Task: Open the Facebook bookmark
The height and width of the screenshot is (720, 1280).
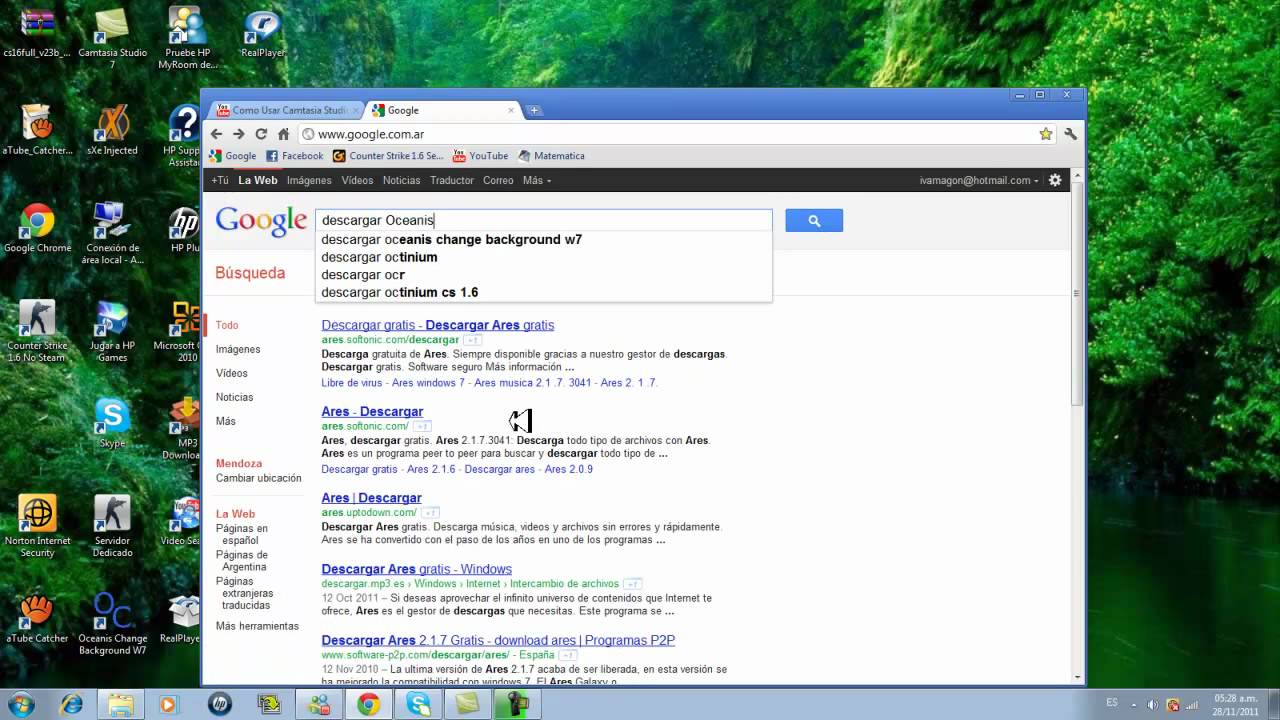Action: [x=295, y=156]
